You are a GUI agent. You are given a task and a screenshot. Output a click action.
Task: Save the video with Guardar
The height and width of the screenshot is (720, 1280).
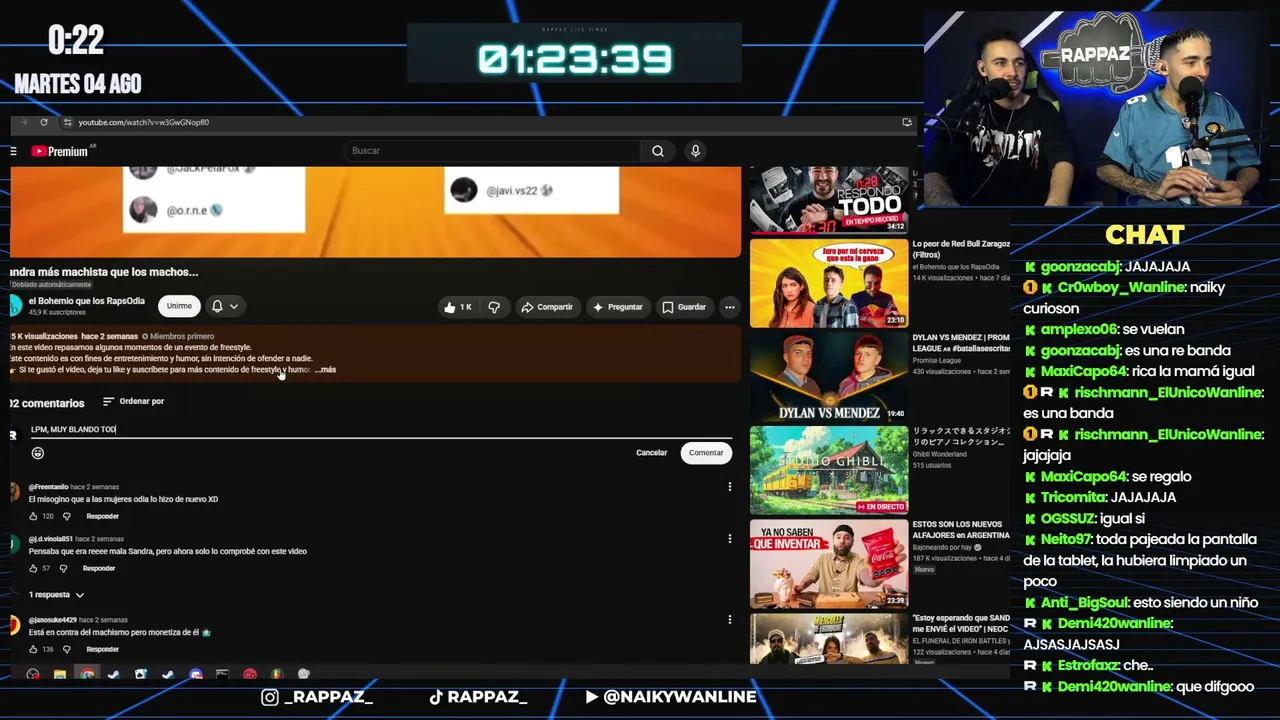[684, 307]
